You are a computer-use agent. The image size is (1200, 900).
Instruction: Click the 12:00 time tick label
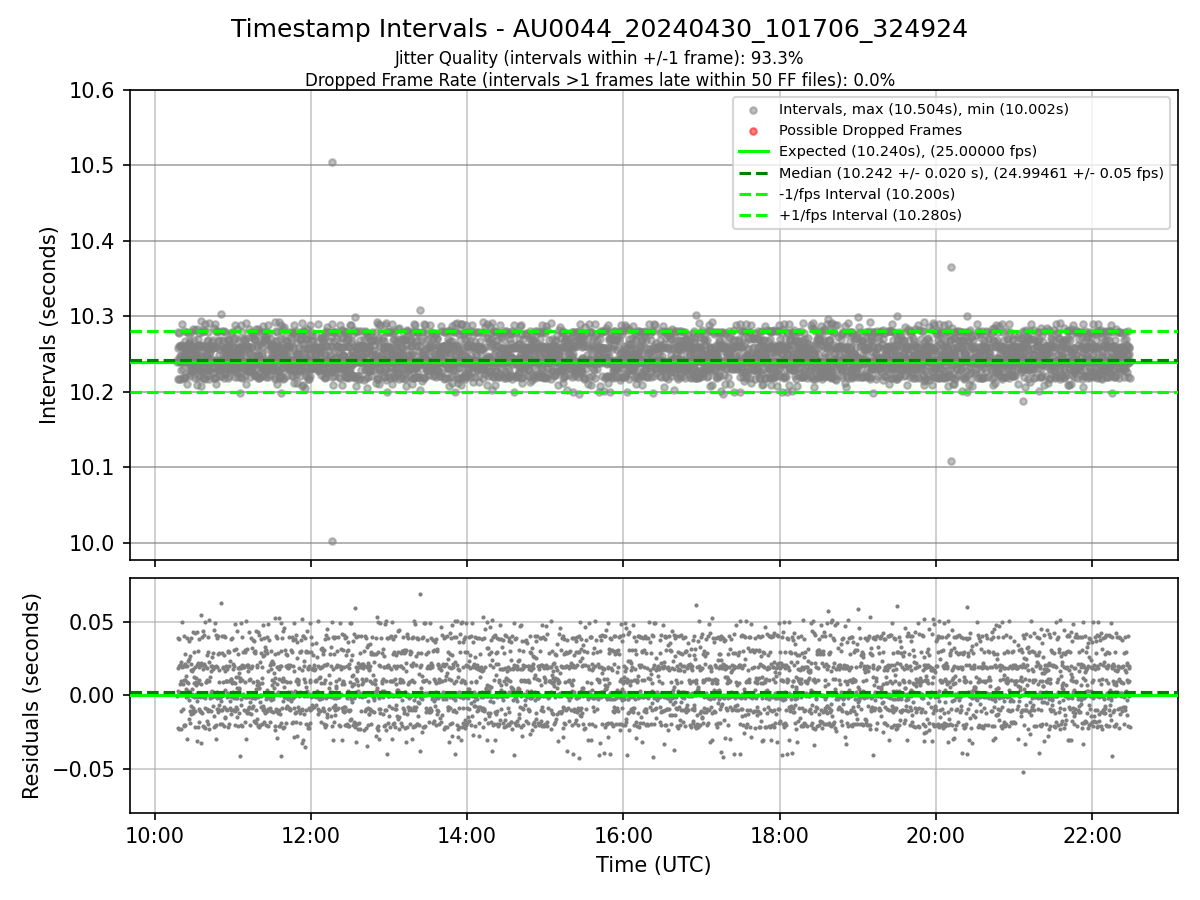click(310, 835)
